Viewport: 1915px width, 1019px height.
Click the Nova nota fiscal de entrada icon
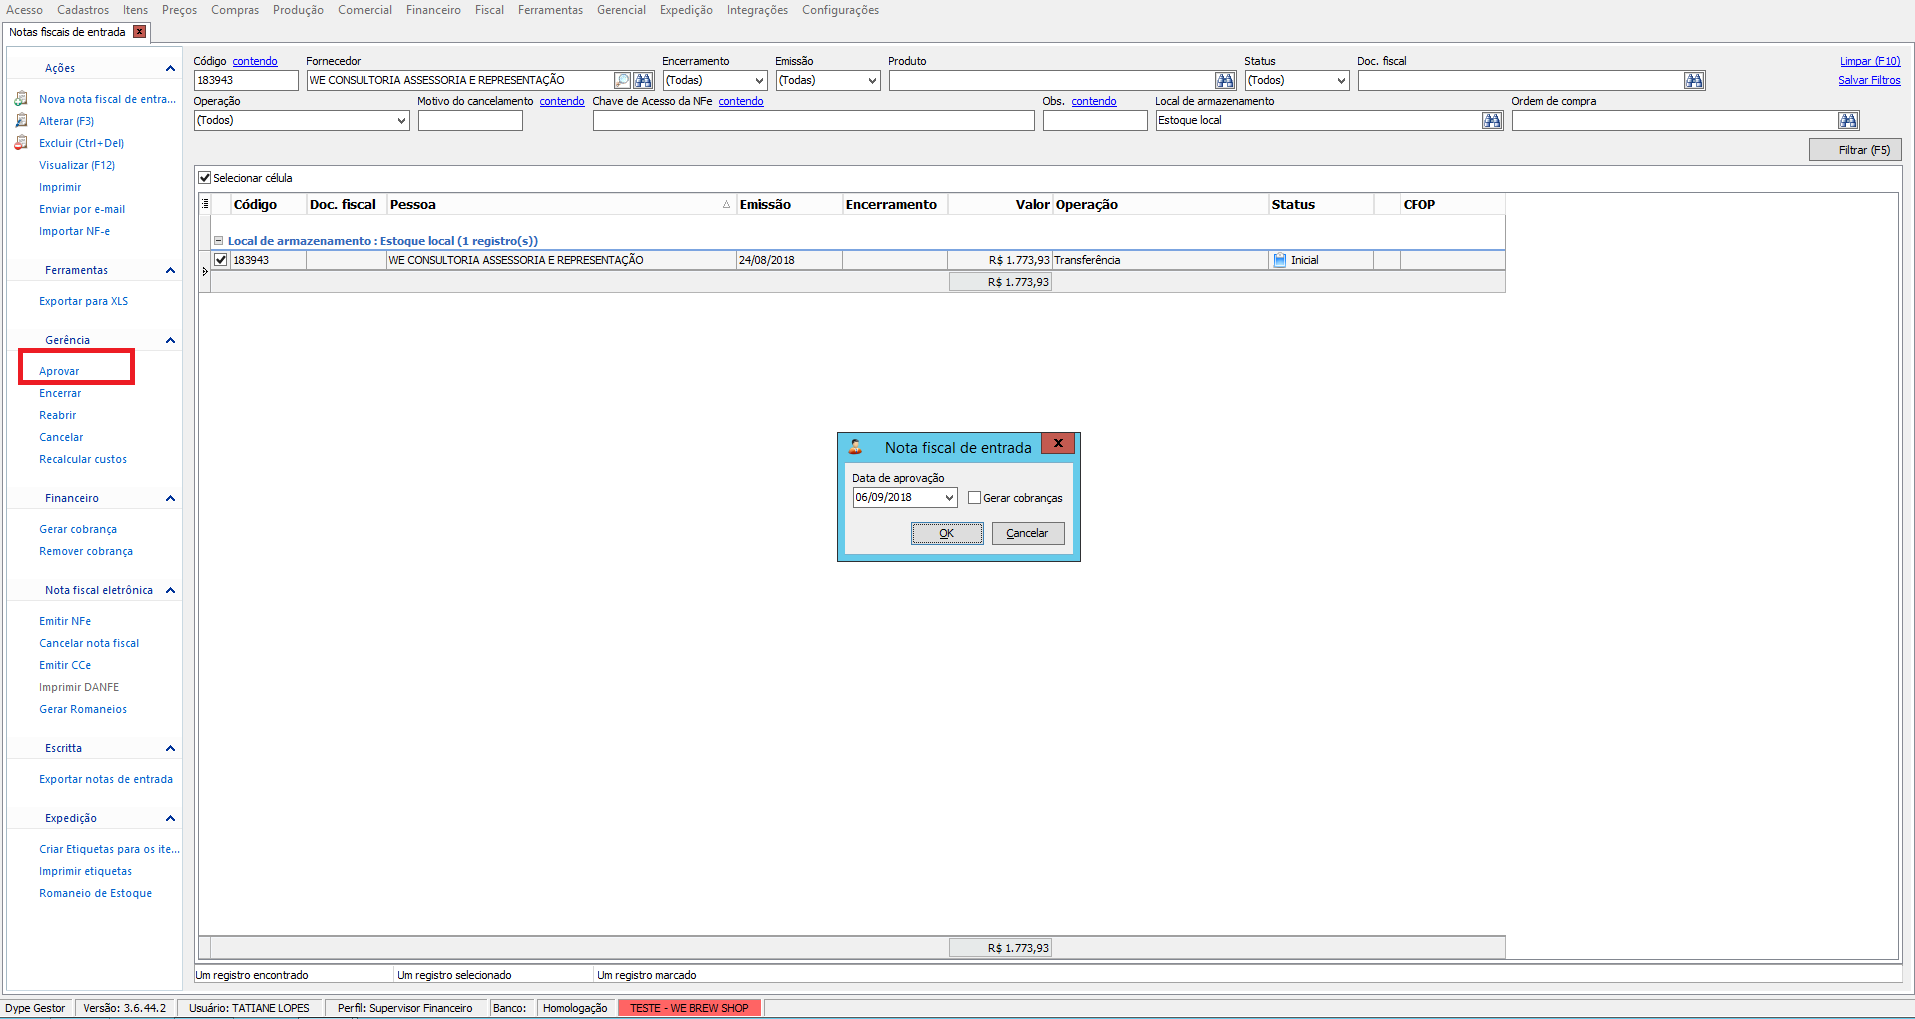click(21, 99)
